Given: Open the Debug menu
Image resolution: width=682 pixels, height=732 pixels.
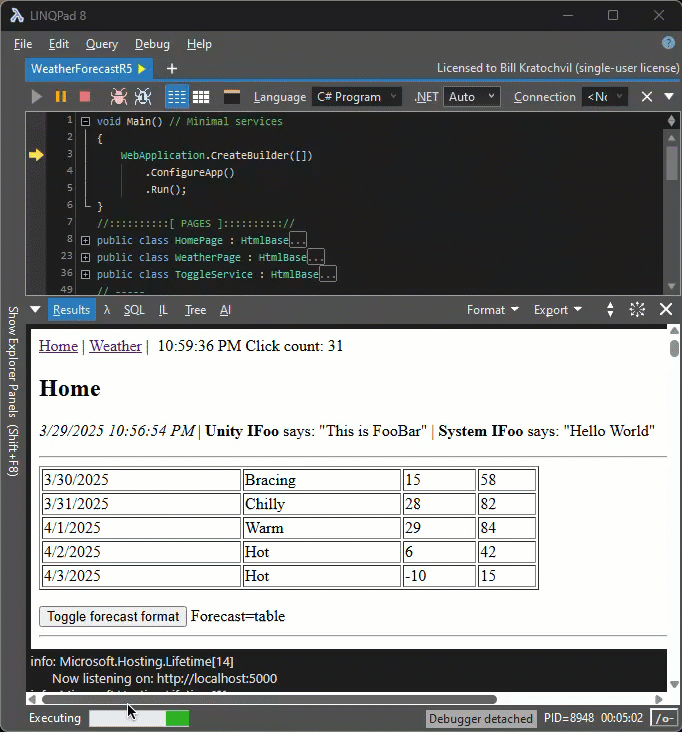Looking at the screenshot, I should (x=152, y=44).
